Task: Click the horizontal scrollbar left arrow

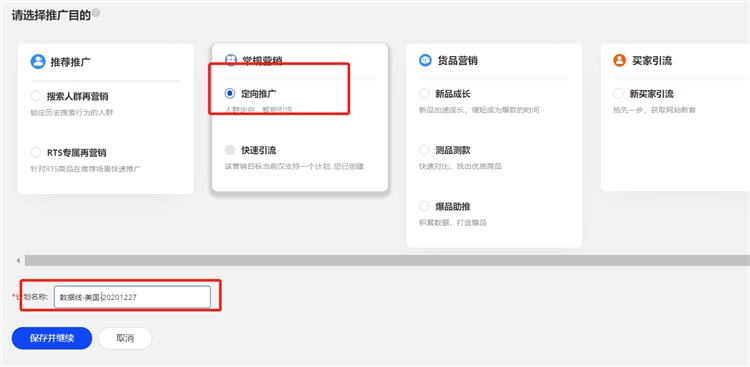Action: pyautogui.click(x=18, y=260)
